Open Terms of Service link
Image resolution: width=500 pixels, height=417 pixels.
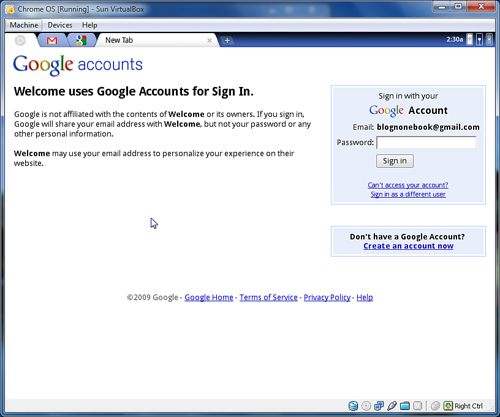268,297
